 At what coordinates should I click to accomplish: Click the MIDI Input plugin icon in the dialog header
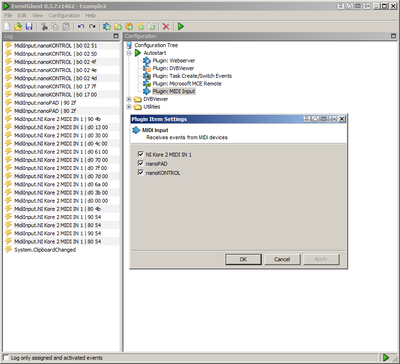pos(136,130)
